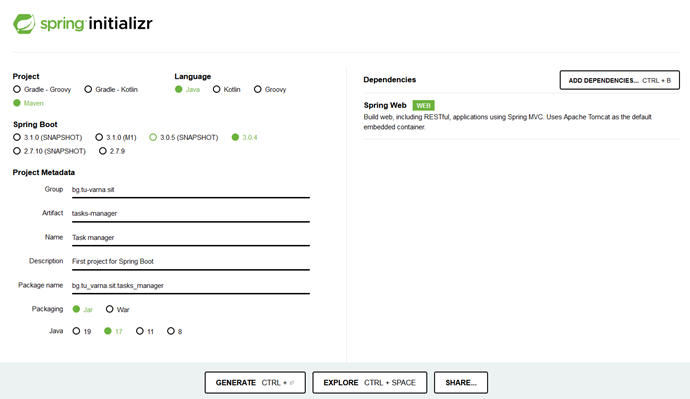Choose Groovy as the language

pyautogui.click(x=270, y=89)
